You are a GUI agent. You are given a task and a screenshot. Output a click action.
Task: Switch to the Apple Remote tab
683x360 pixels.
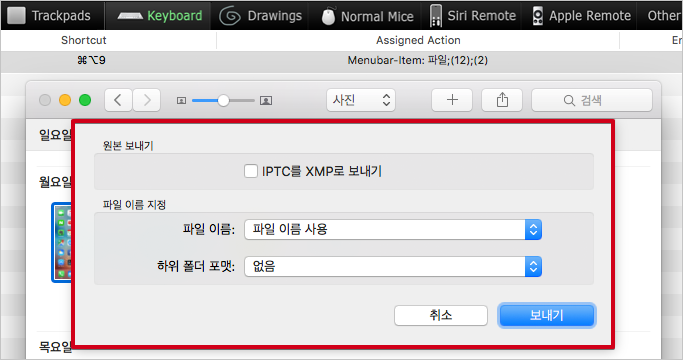tap(581, 16)
